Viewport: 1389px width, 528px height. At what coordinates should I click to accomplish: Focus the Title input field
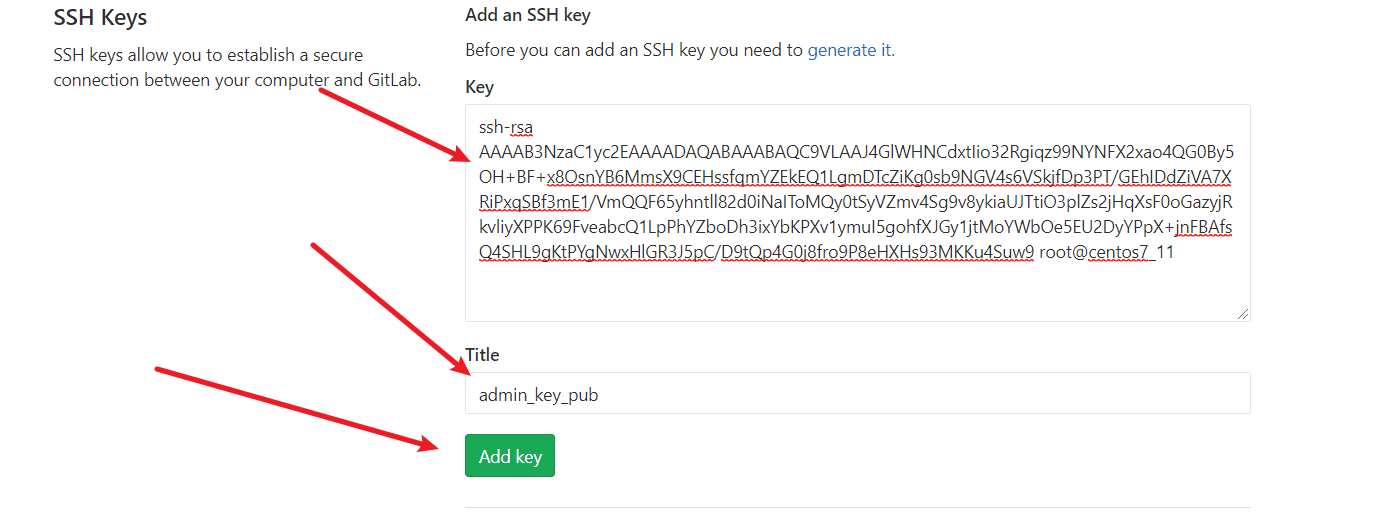[x=857, y=393]
